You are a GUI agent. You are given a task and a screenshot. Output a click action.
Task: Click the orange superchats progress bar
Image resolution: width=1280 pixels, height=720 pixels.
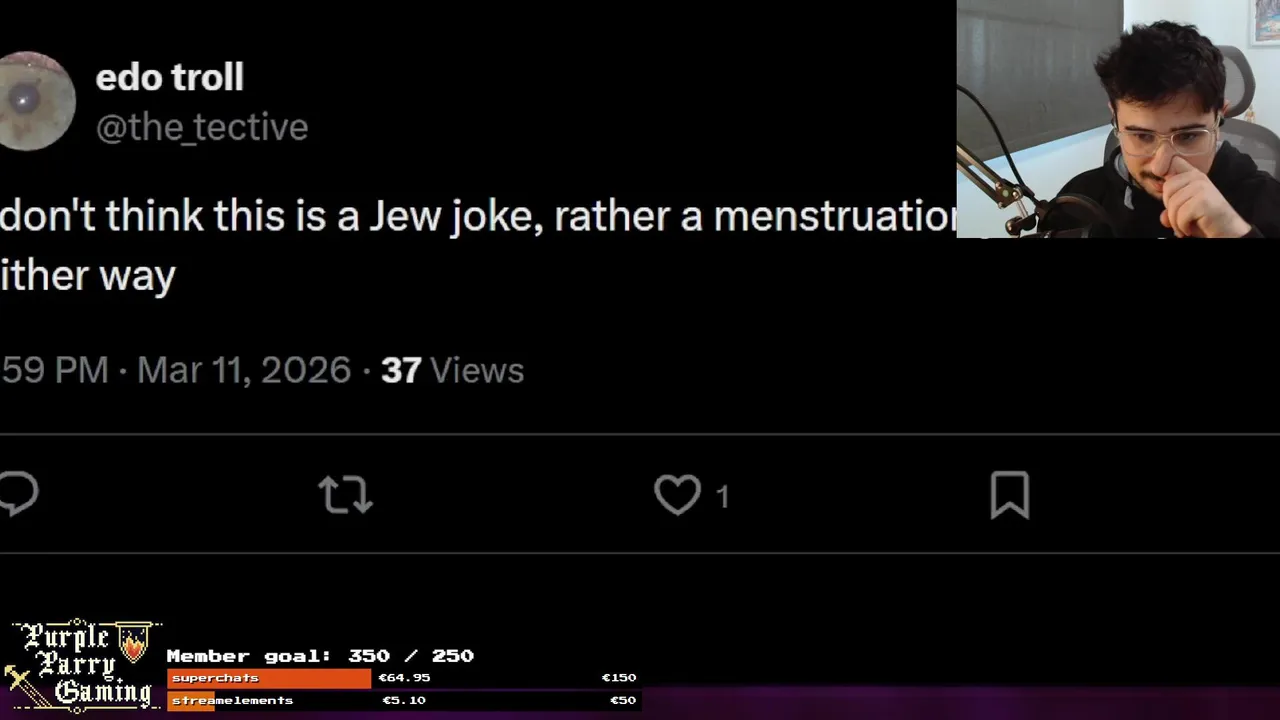(x=268, y=678)
